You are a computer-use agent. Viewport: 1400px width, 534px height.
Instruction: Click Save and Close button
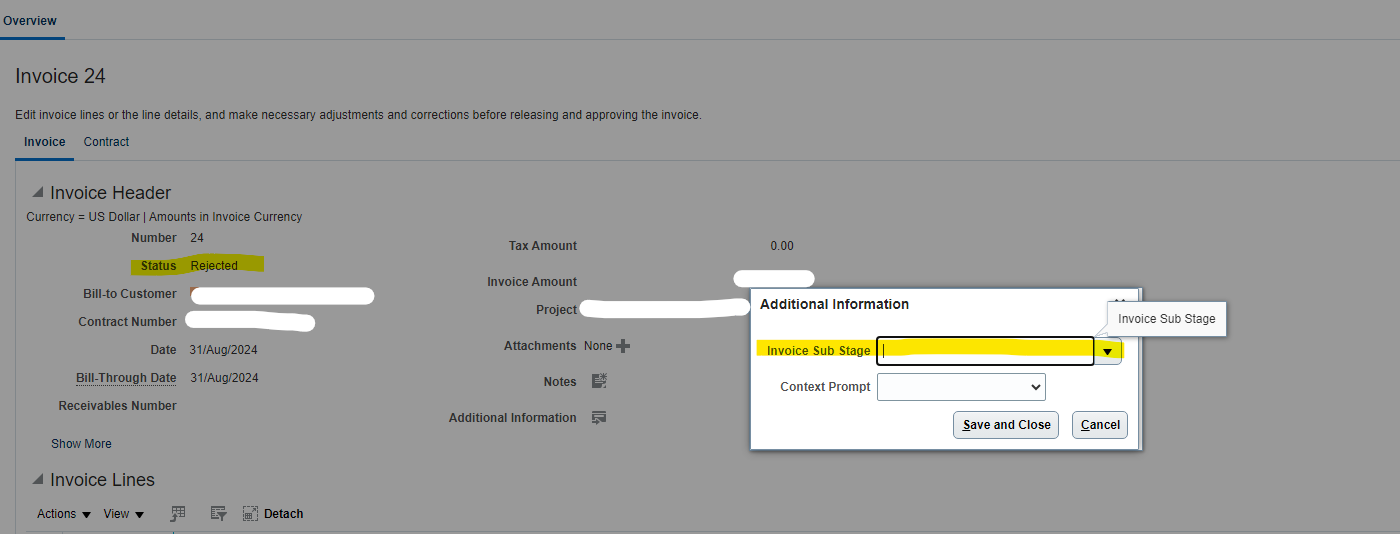tap(1006, 425)
